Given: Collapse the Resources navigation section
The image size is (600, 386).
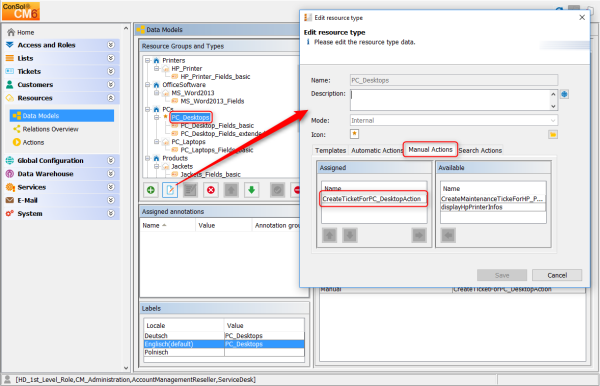Looking at the screenshot, I should pos(111,98).
